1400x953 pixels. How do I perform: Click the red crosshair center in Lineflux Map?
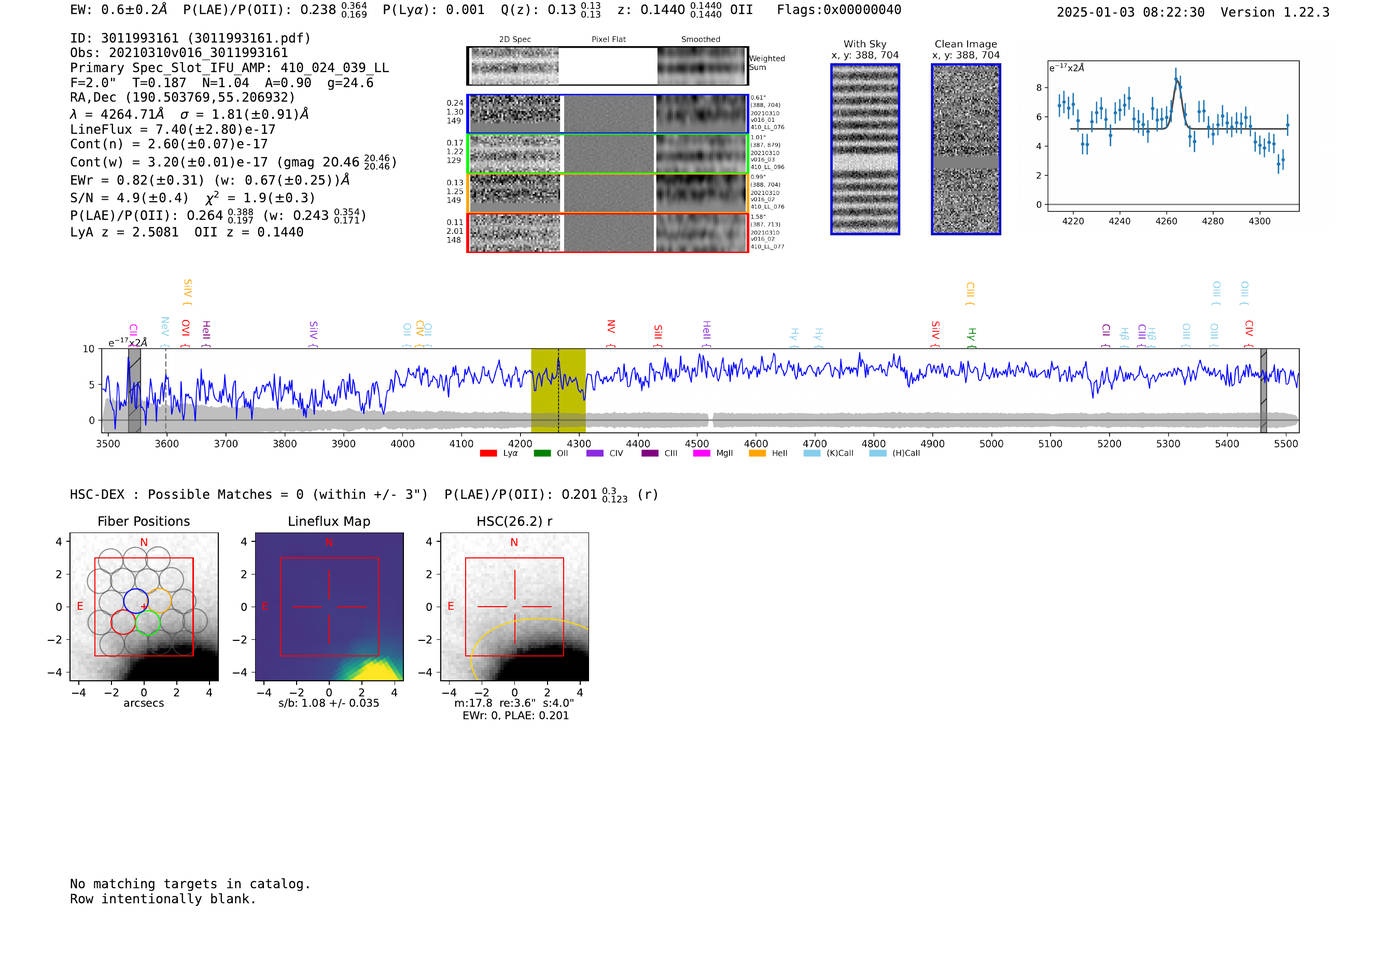coord(329,606)
